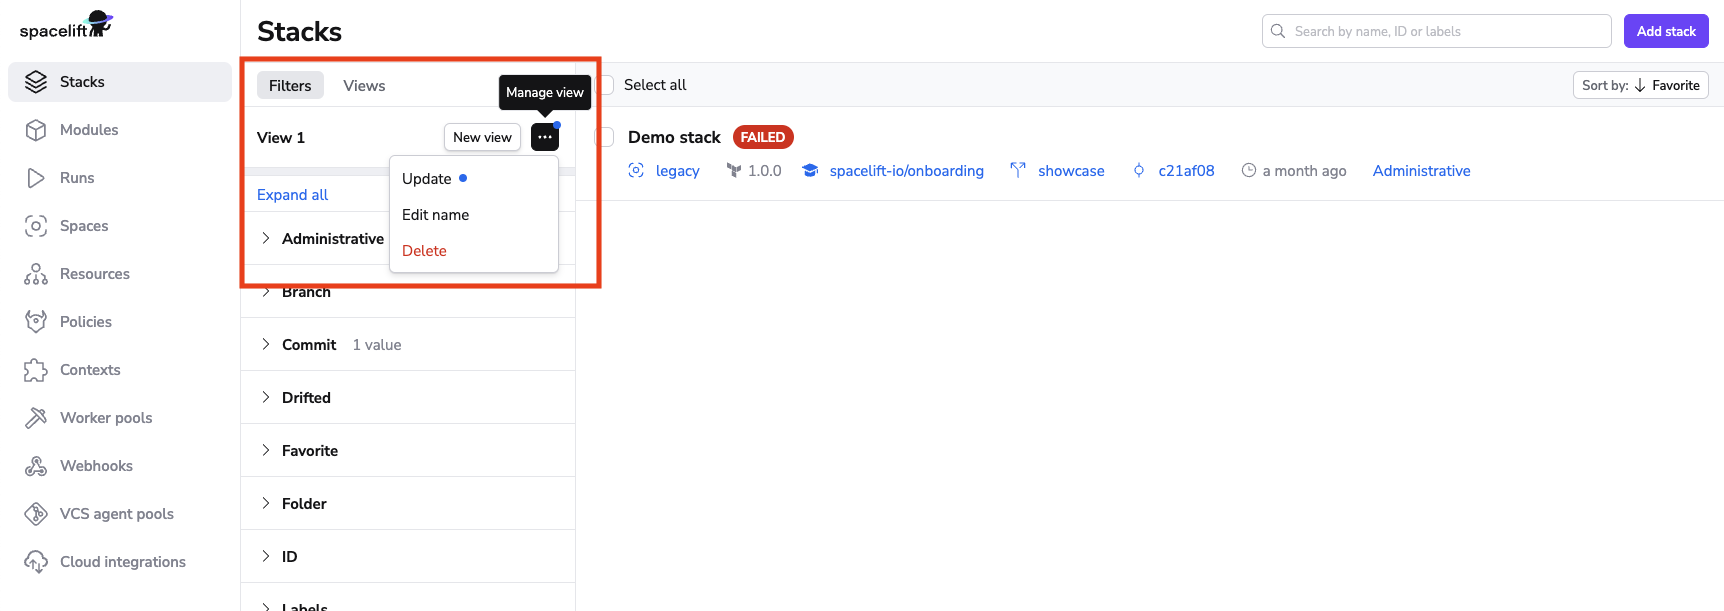Open the spacelift-io/onboarding repository link
The height and width of the screenshot is (611, 1724).
coord(906,171)
